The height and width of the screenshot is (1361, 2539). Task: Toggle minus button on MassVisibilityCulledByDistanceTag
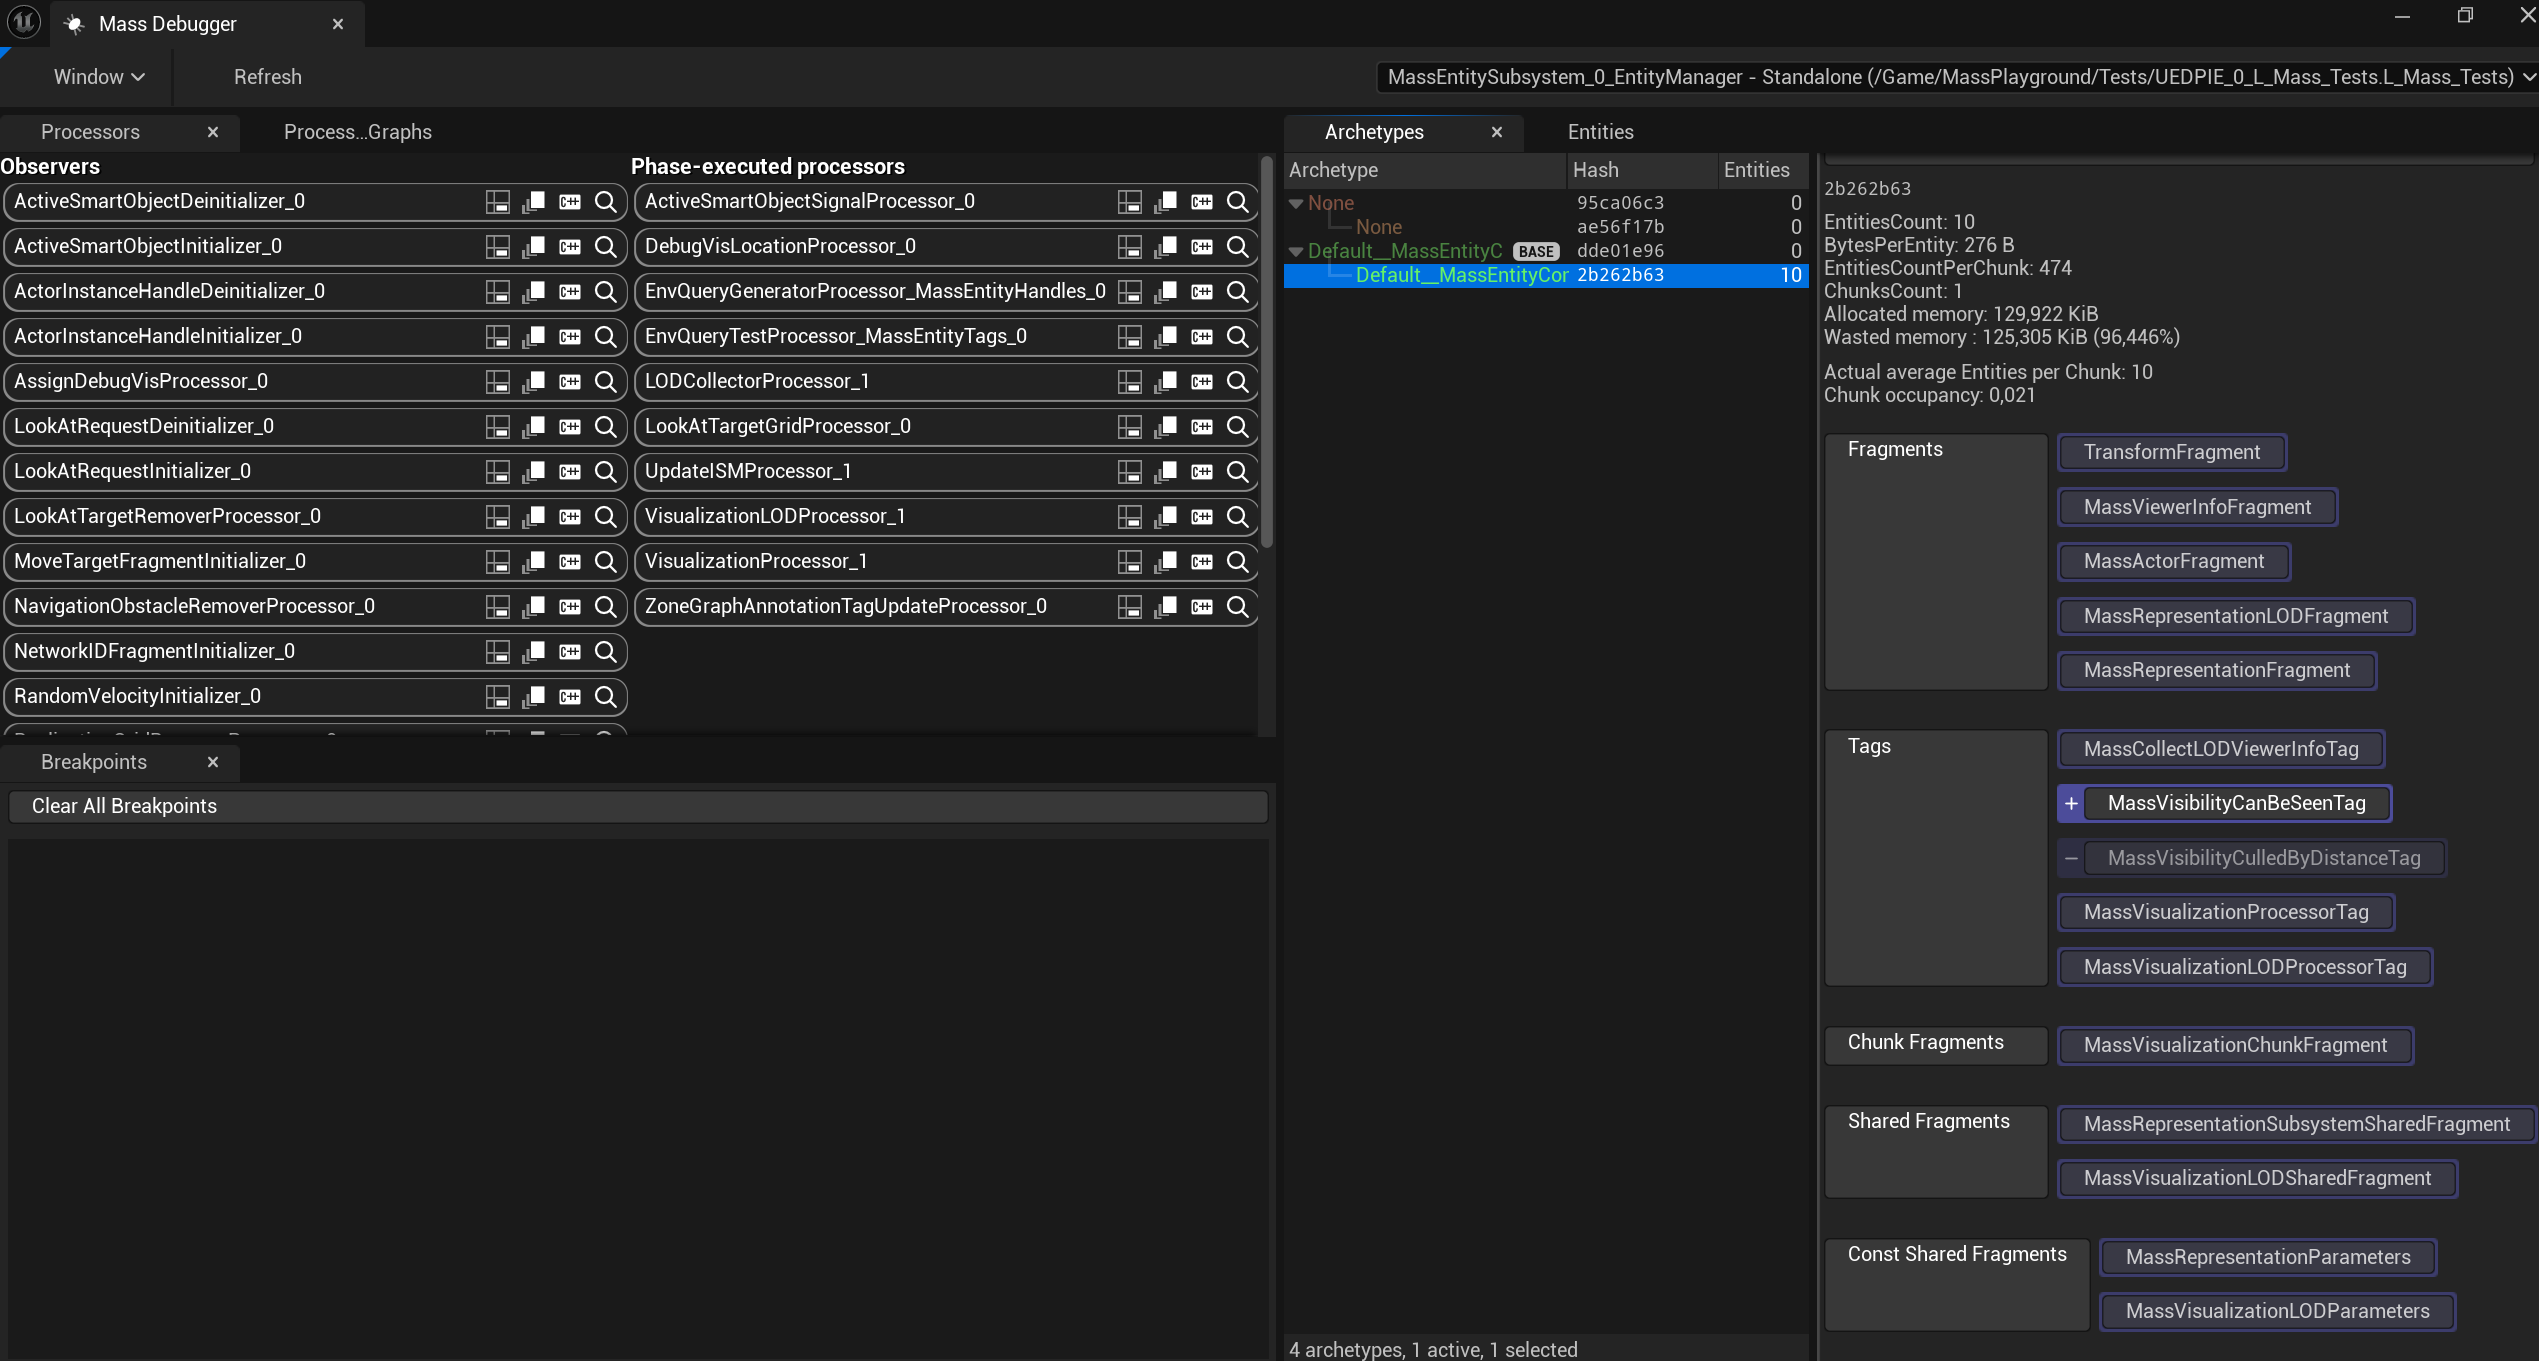coord(2071,859)
